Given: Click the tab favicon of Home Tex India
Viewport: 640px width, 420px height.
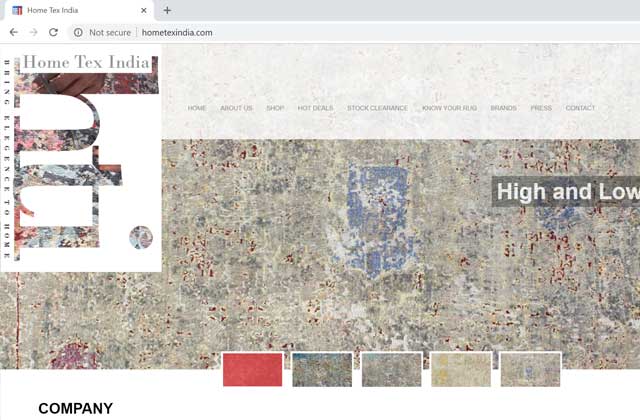Looking at the screenshot, I should pos(17,10).
